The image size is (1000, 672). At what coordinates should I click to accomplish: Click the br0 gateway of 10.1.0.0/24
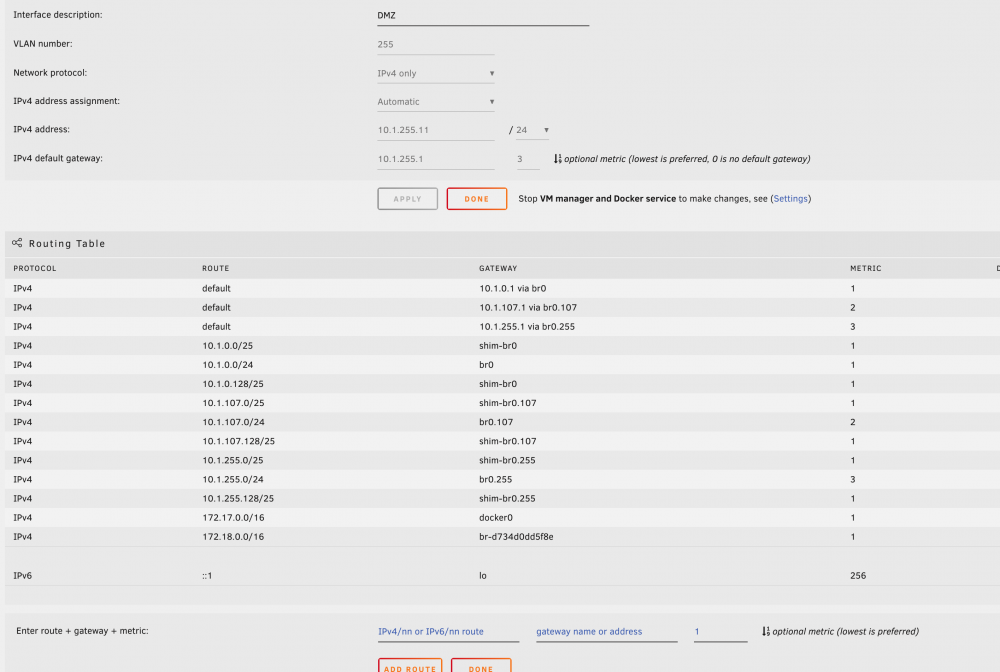pos(486,365)
